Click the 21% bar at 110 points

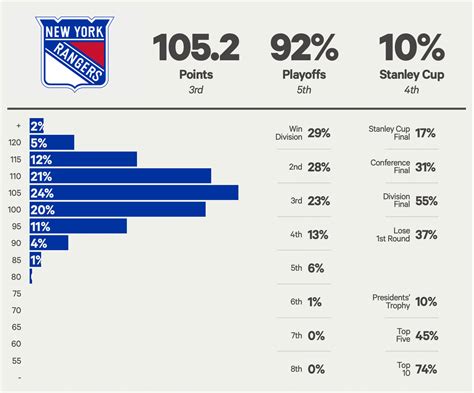120,176
